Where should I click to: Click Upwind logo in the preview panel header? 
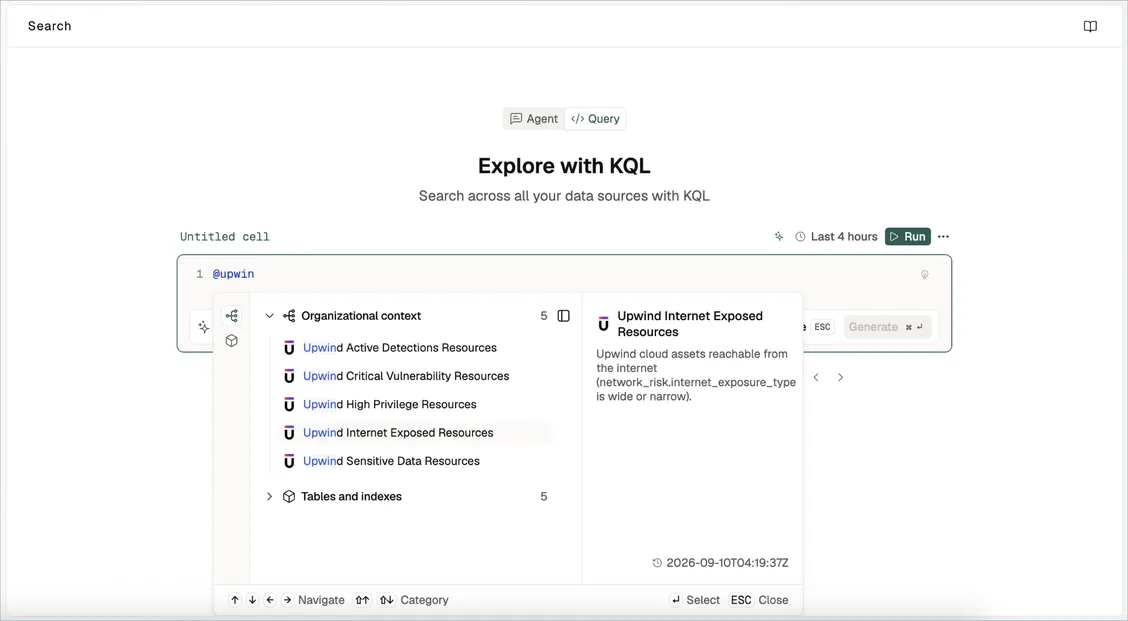[x=604, y=324]
